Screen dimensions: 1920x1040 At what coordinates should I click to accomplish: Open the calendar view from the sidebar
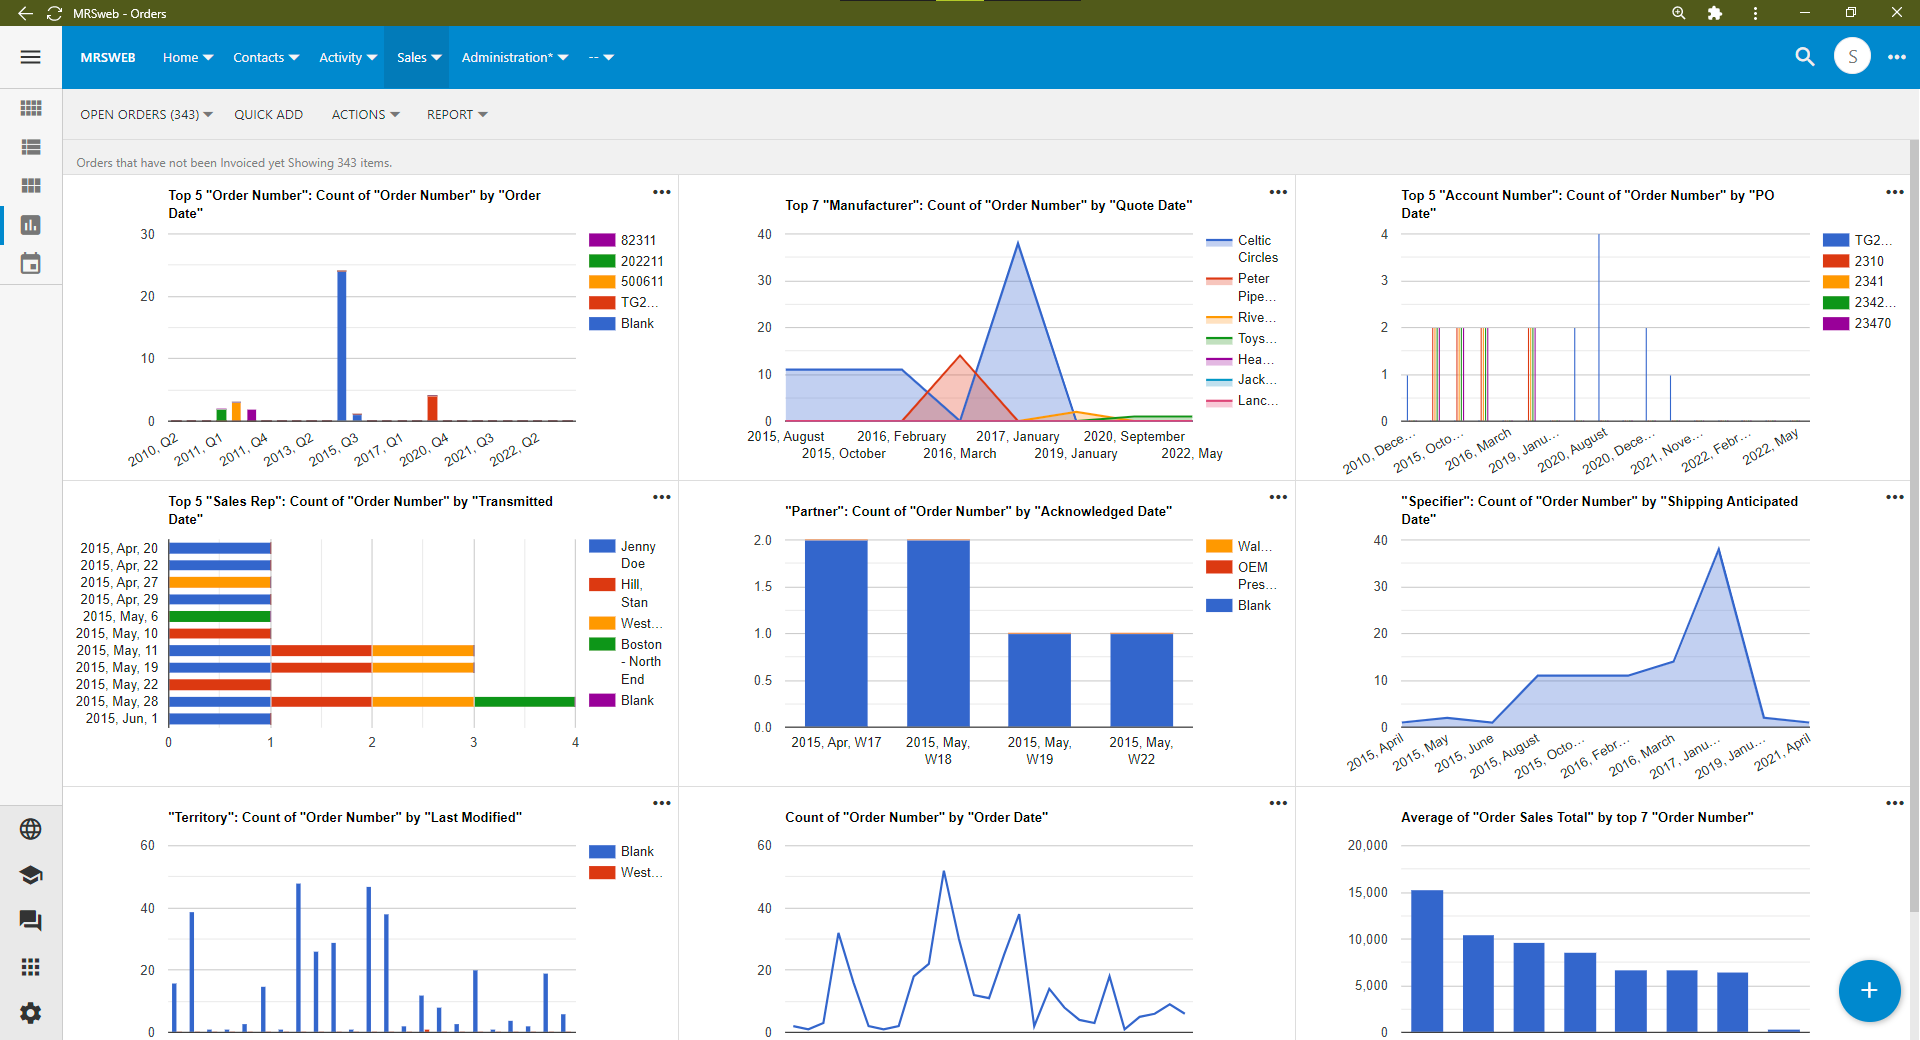(x=30, y=264)
